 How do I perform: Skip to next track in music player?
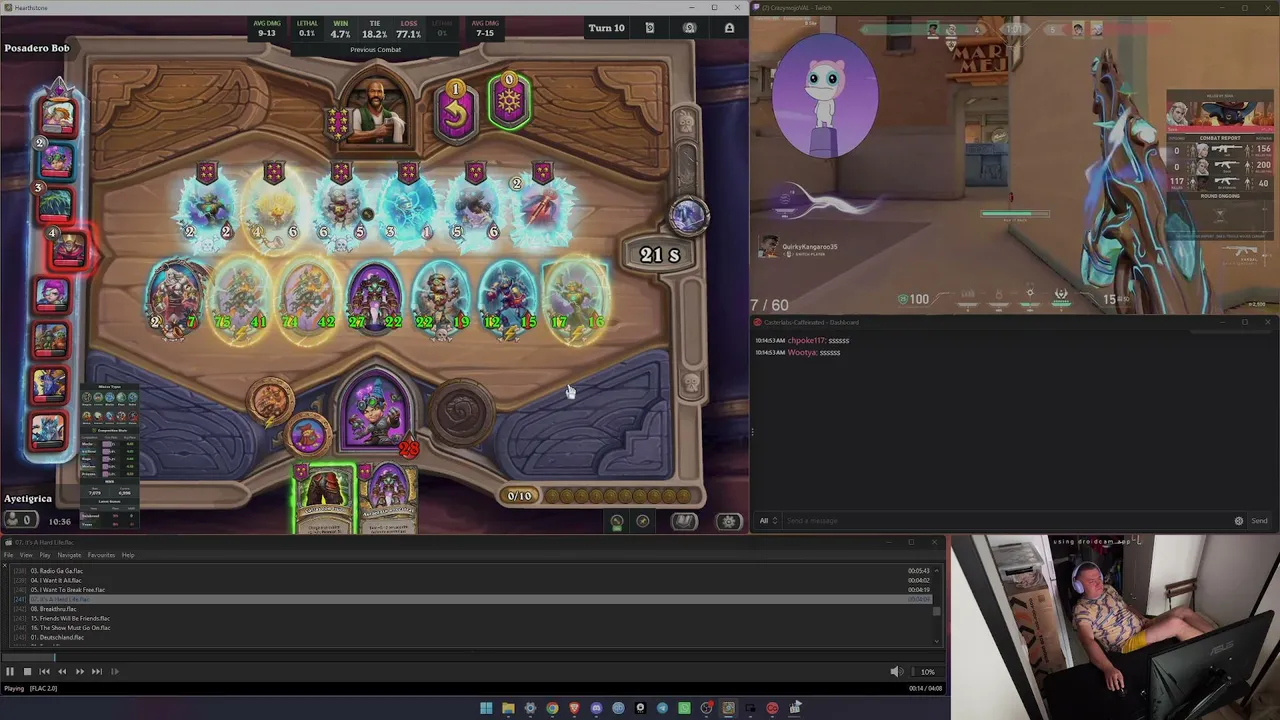(x=97, y=672)
